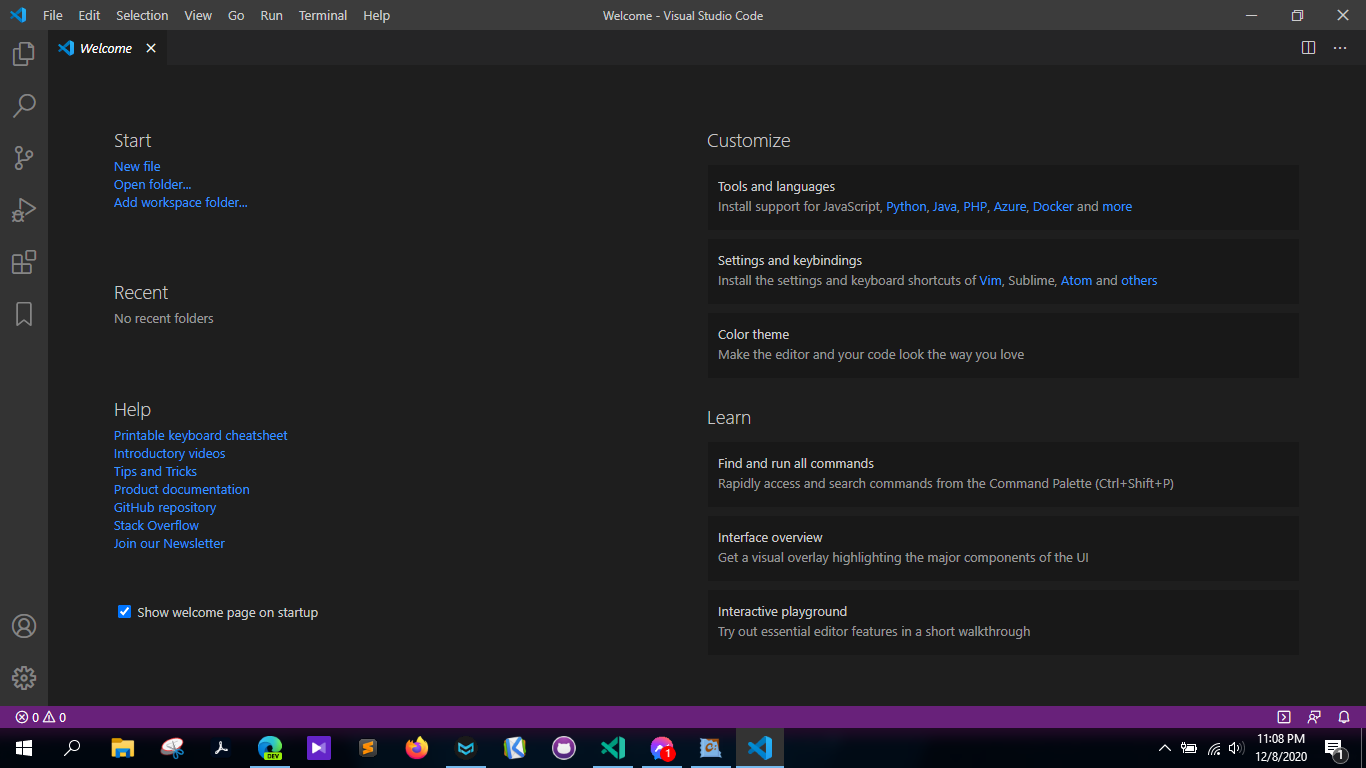Viewport: 1366px width, 768px height.
Task: Open the Accounts menu icon
Action: point(24,626)
